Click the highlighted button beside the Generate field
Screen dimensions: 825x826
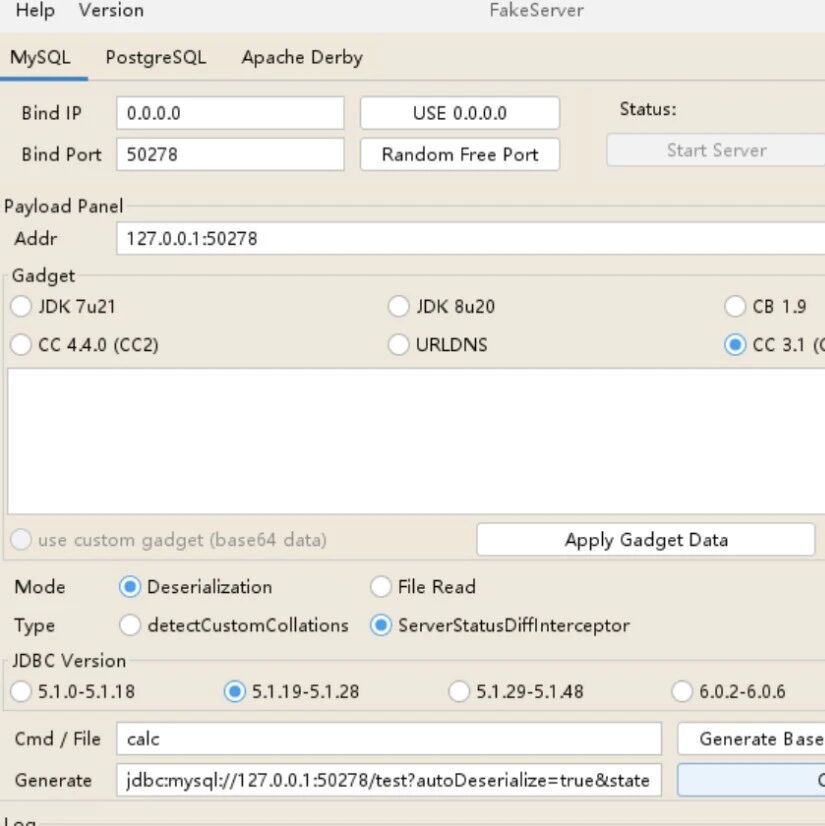click(751, 780)
